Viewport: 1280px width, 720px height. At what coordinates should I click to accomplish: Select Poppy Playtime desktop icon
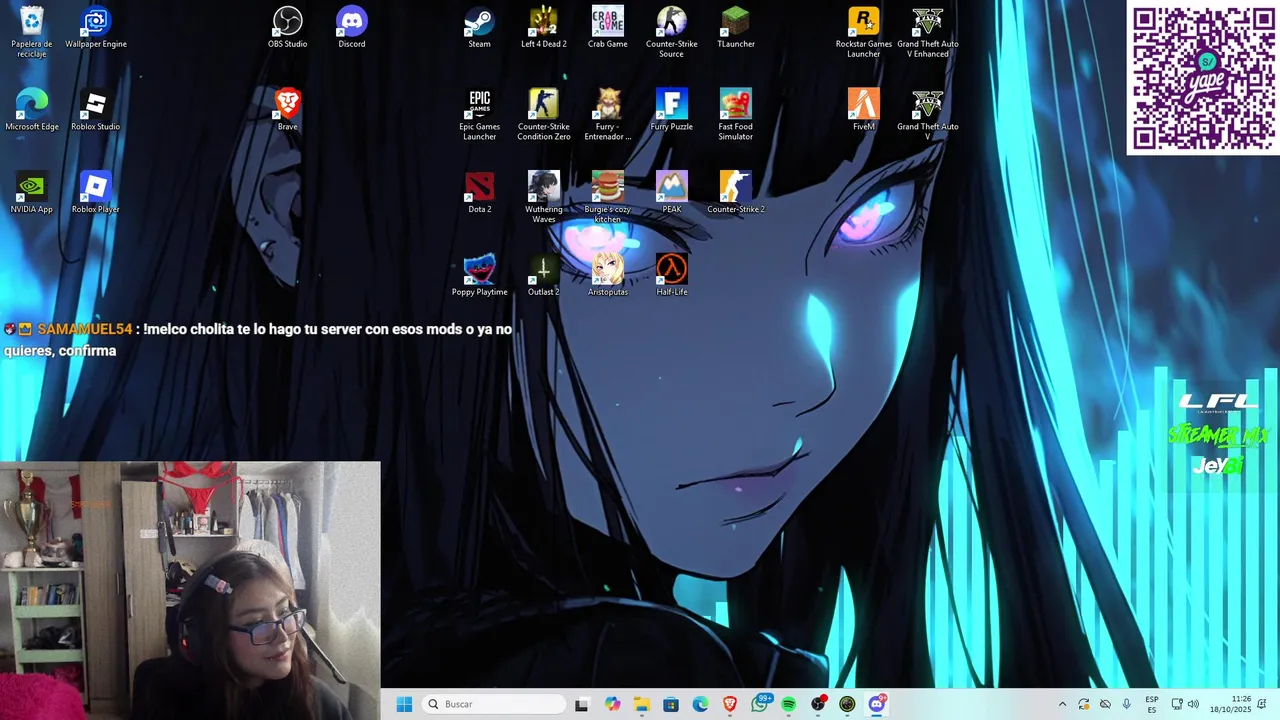coord(480,276)
